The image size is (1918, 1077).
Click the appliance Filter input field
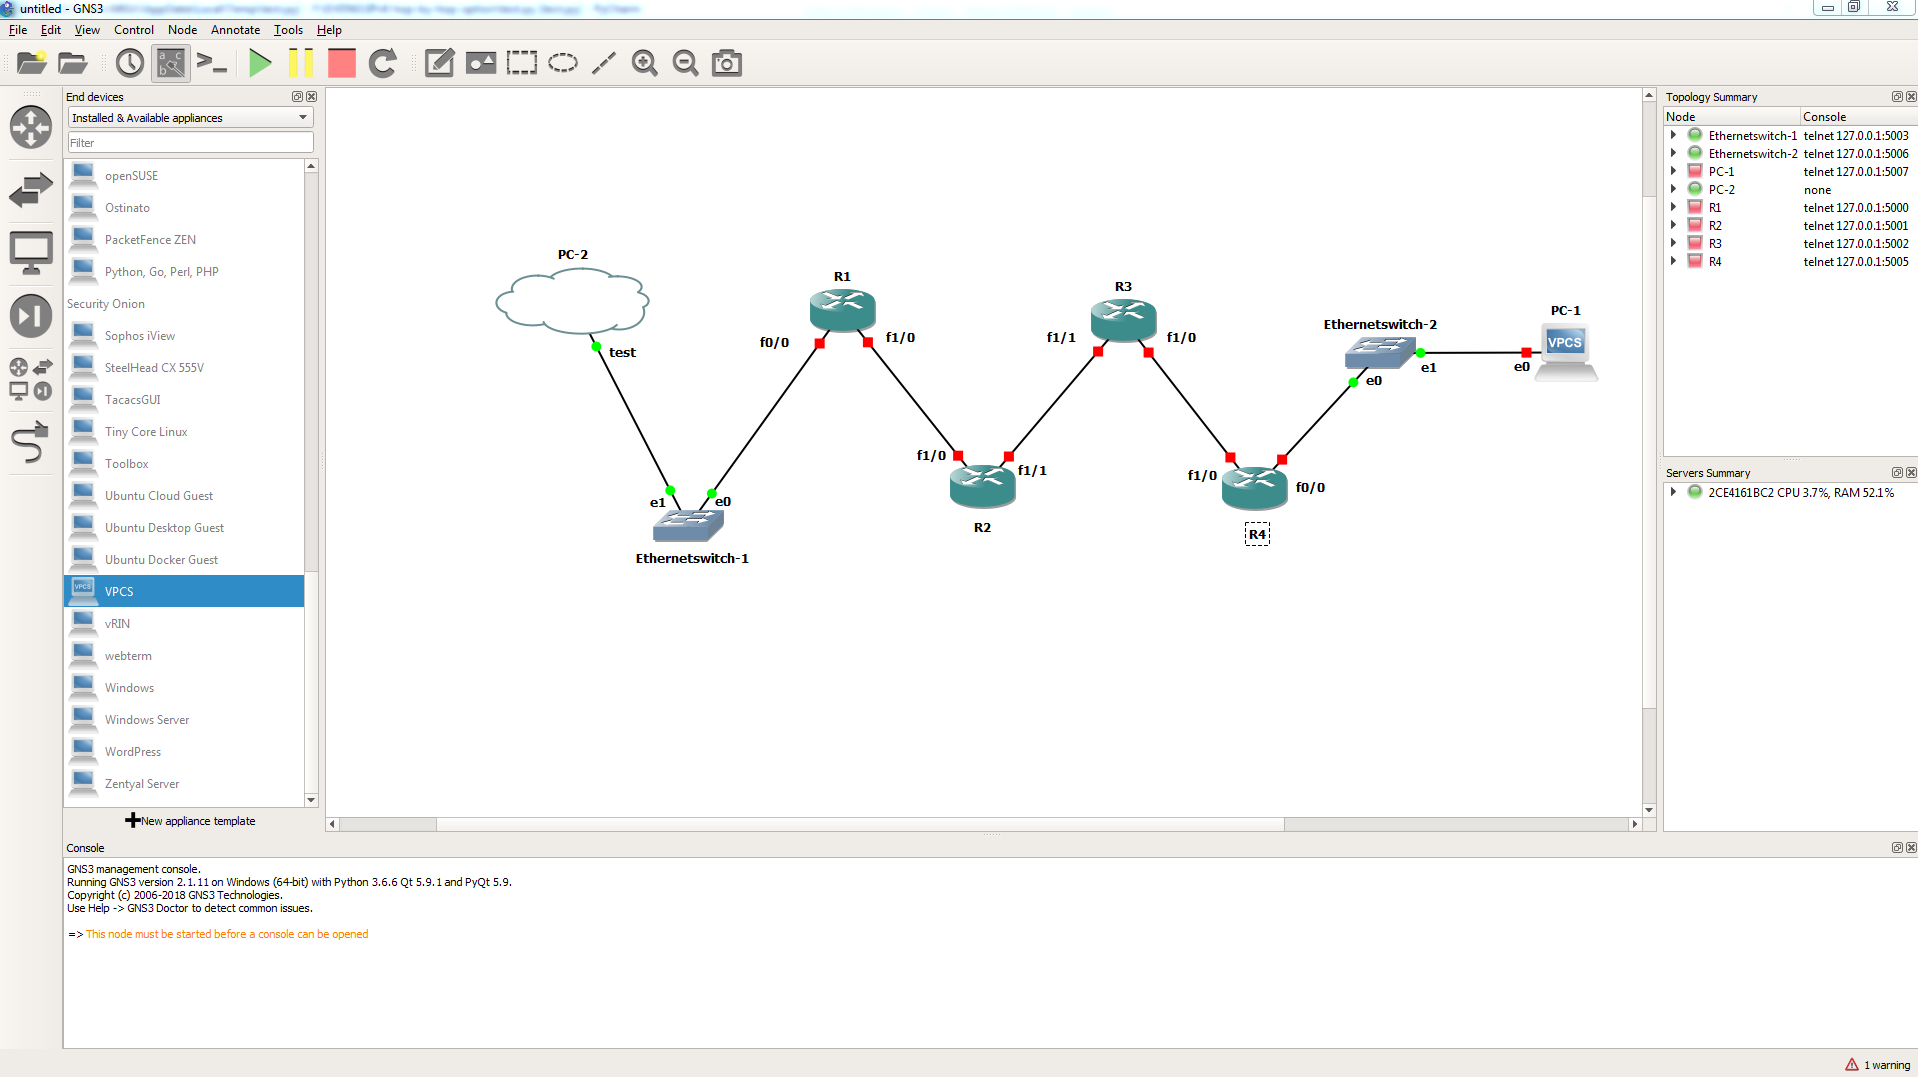(190, 143)
